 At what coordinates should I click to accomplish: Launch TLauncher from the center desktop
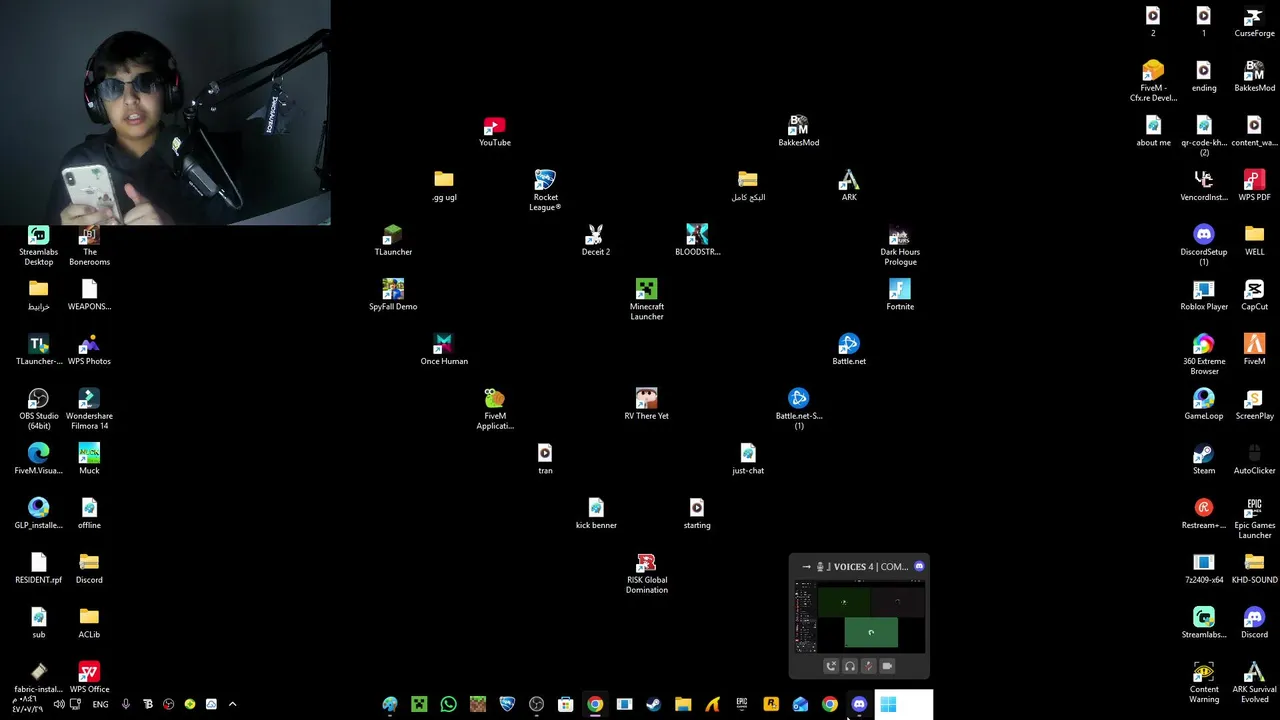[x=392, y=241]
